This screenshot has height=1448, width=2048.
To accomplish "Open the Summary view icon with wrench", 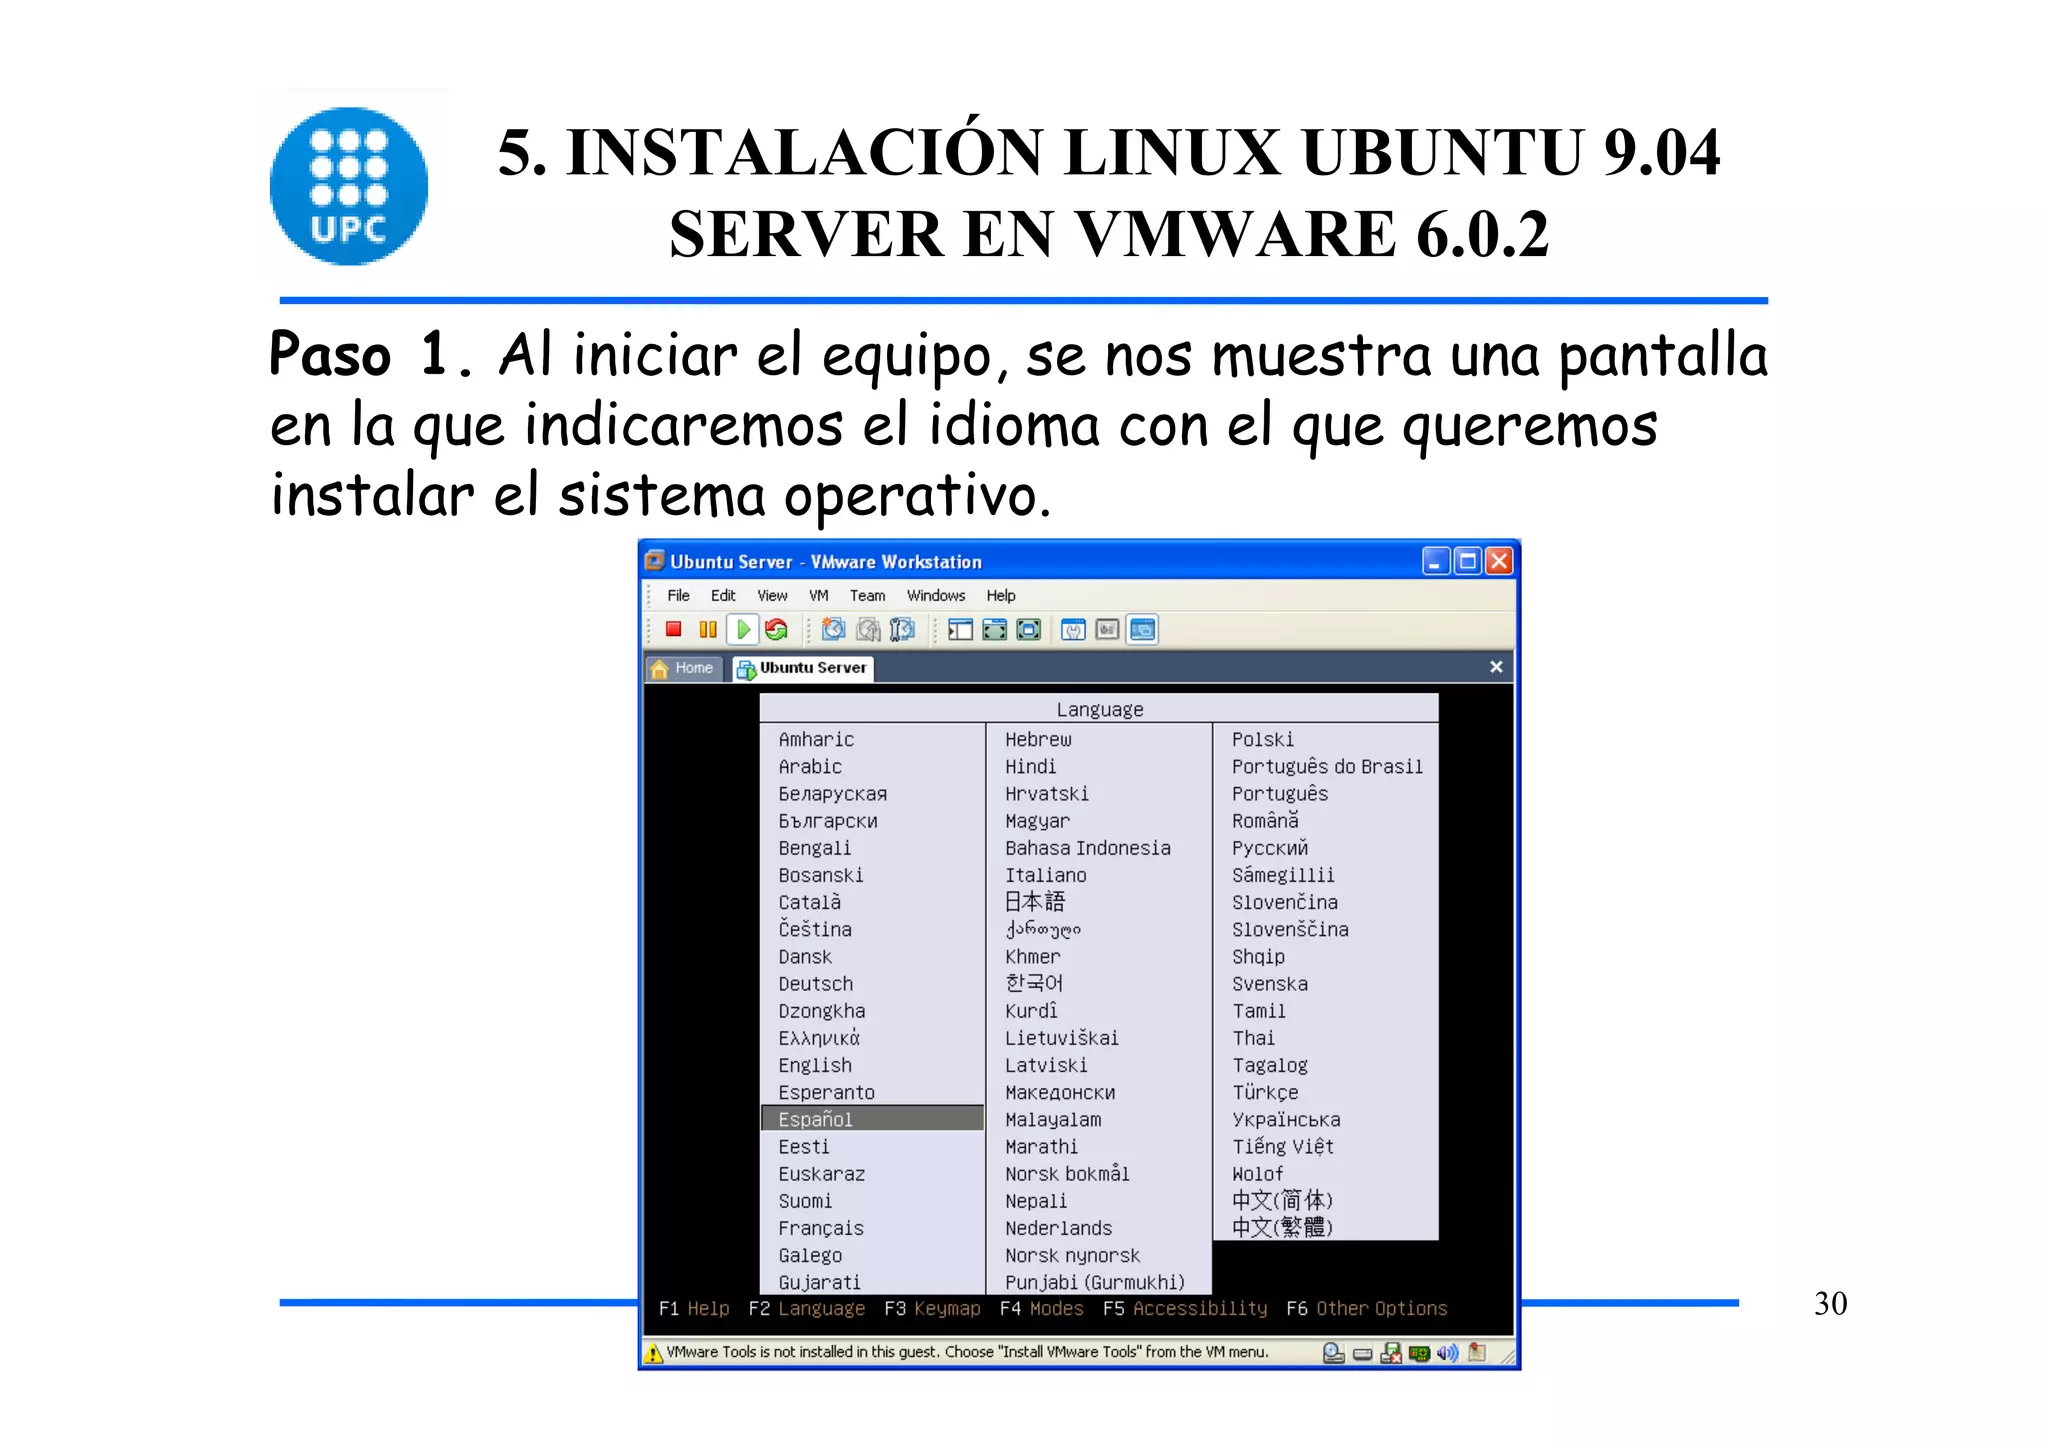I will pos(1073,629).
